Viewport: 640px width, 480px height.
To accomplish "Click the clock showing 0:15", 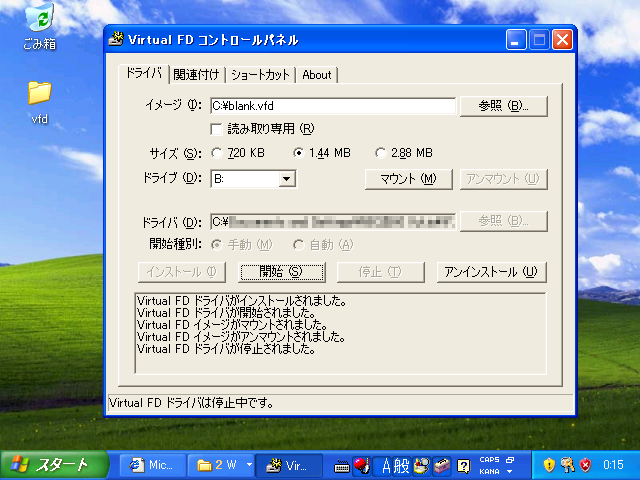I will tap(613, 465).
